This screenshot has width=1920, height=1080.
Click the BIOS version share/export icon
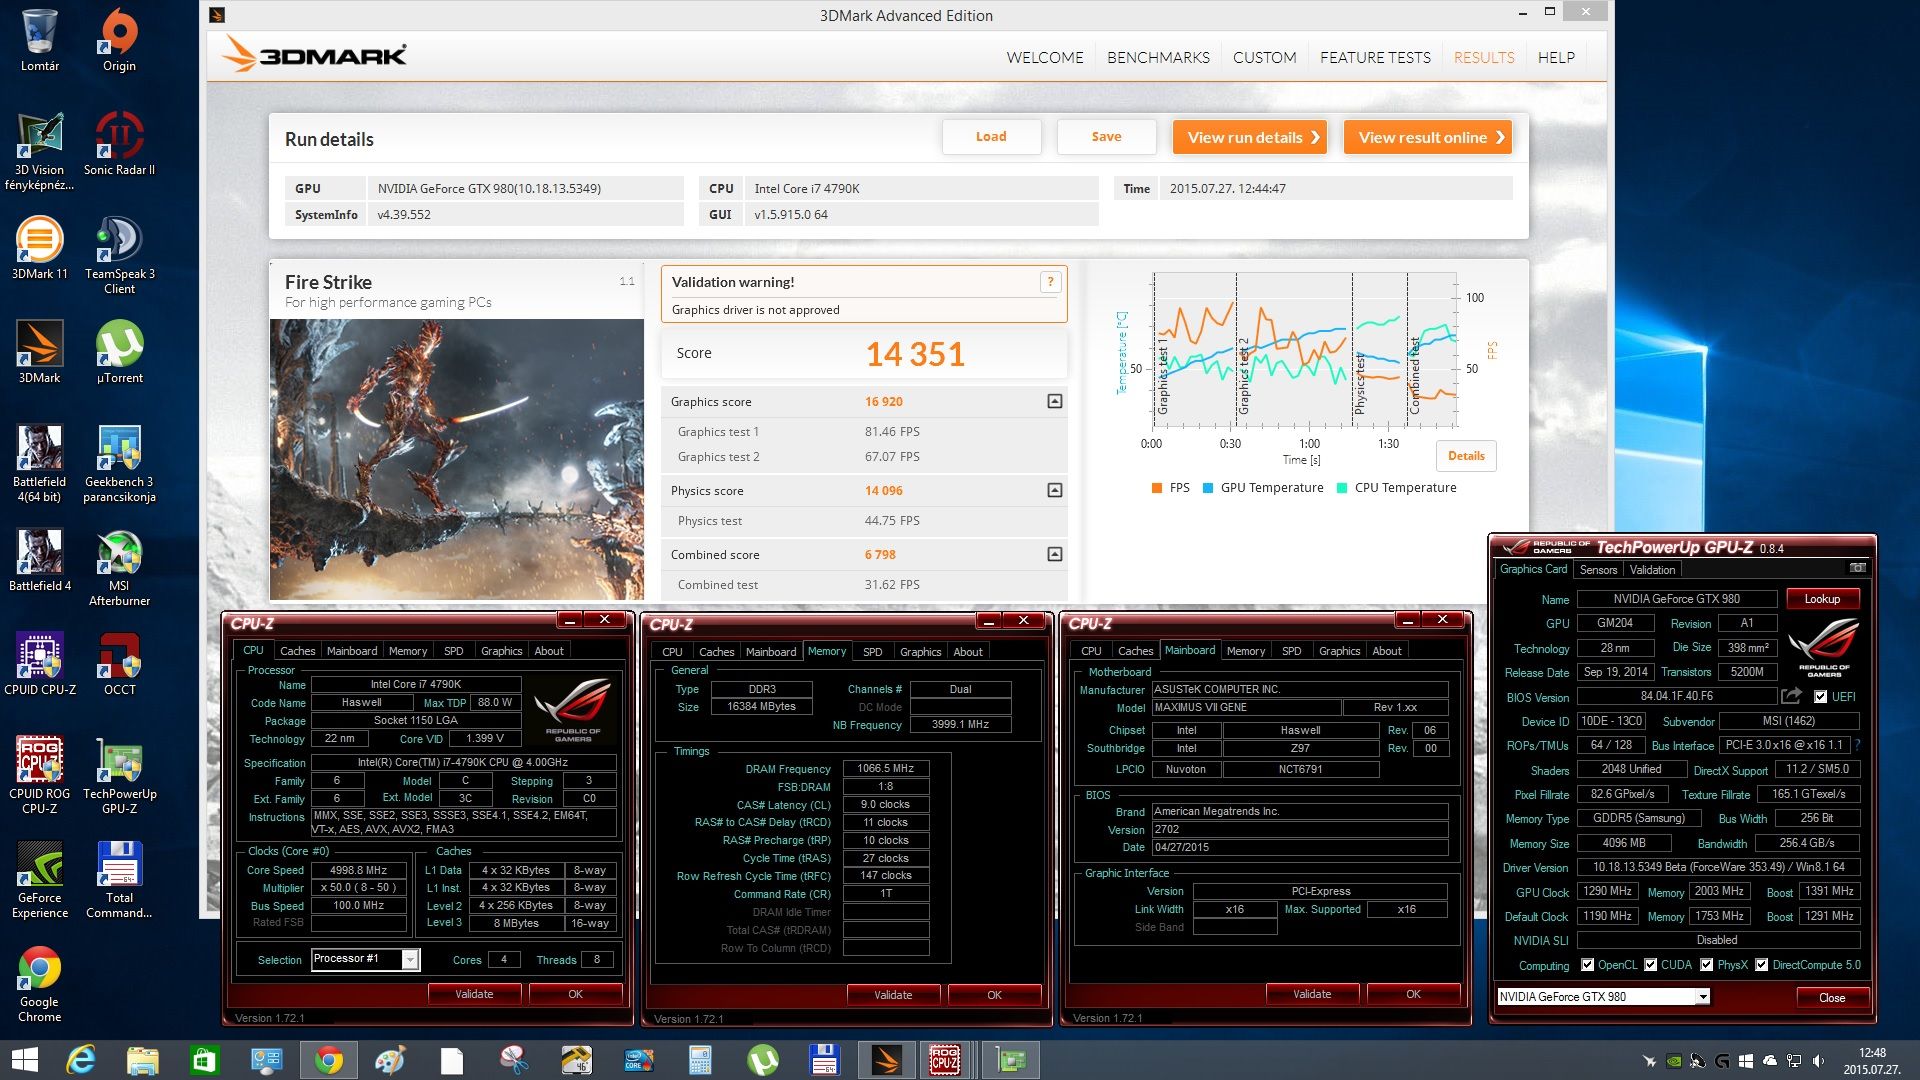[1791, 696]
